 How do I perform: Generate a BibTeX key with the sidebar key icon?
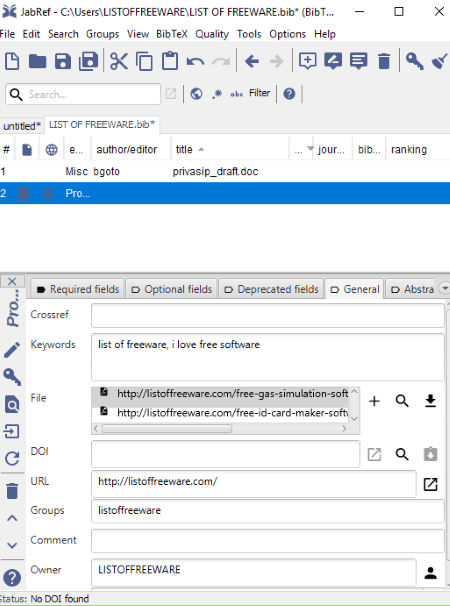12,377
